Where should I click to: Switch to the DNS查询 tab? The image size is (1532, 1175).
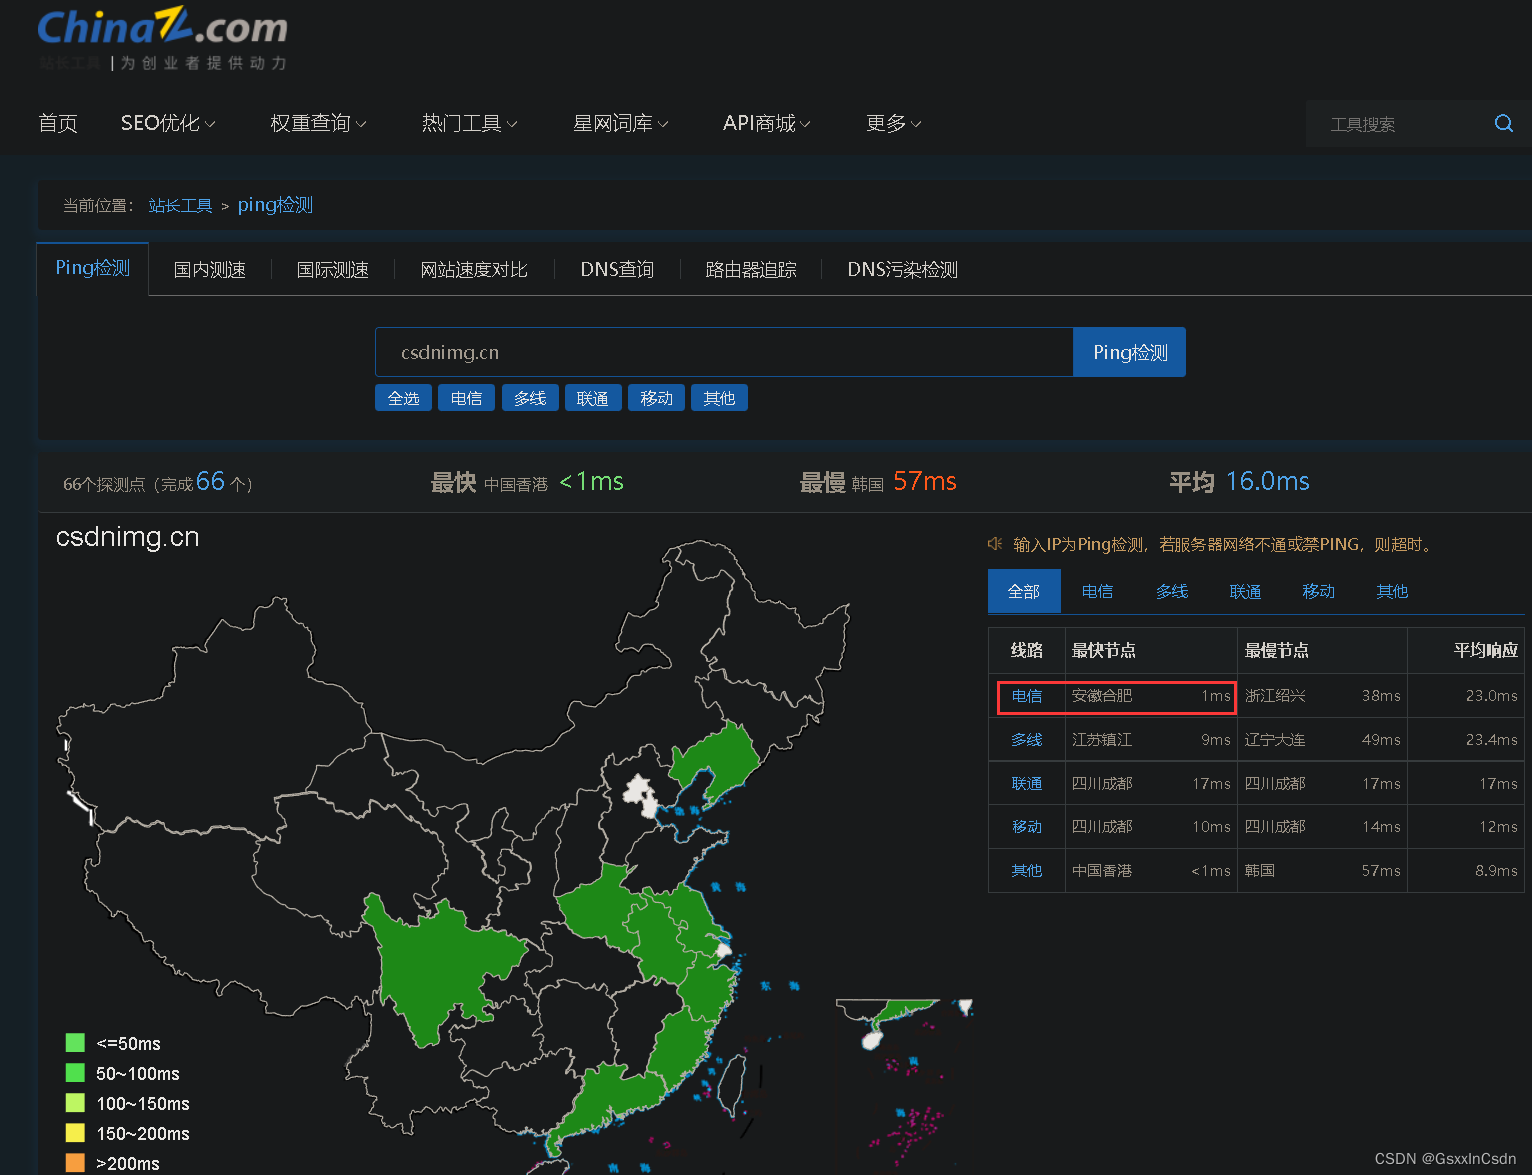(x=617, y=270)
